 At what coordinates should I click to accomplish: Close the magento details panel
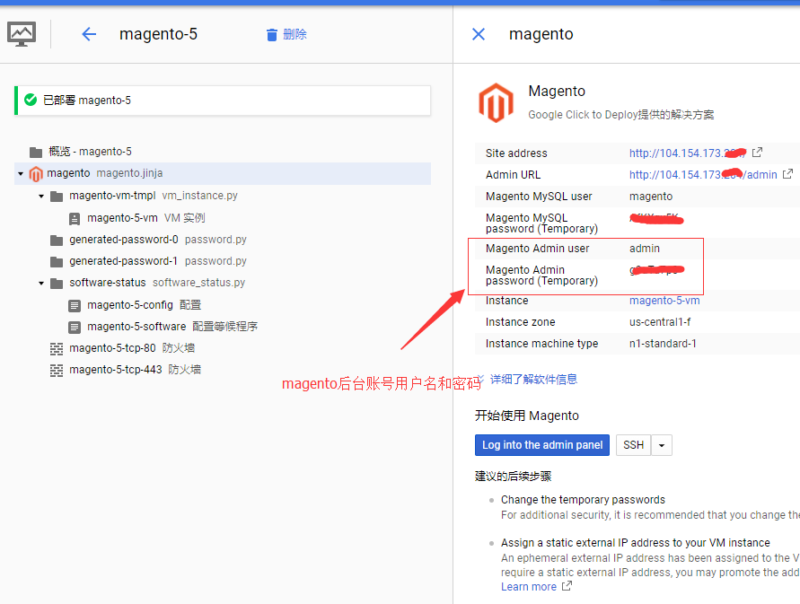[479, 34]
